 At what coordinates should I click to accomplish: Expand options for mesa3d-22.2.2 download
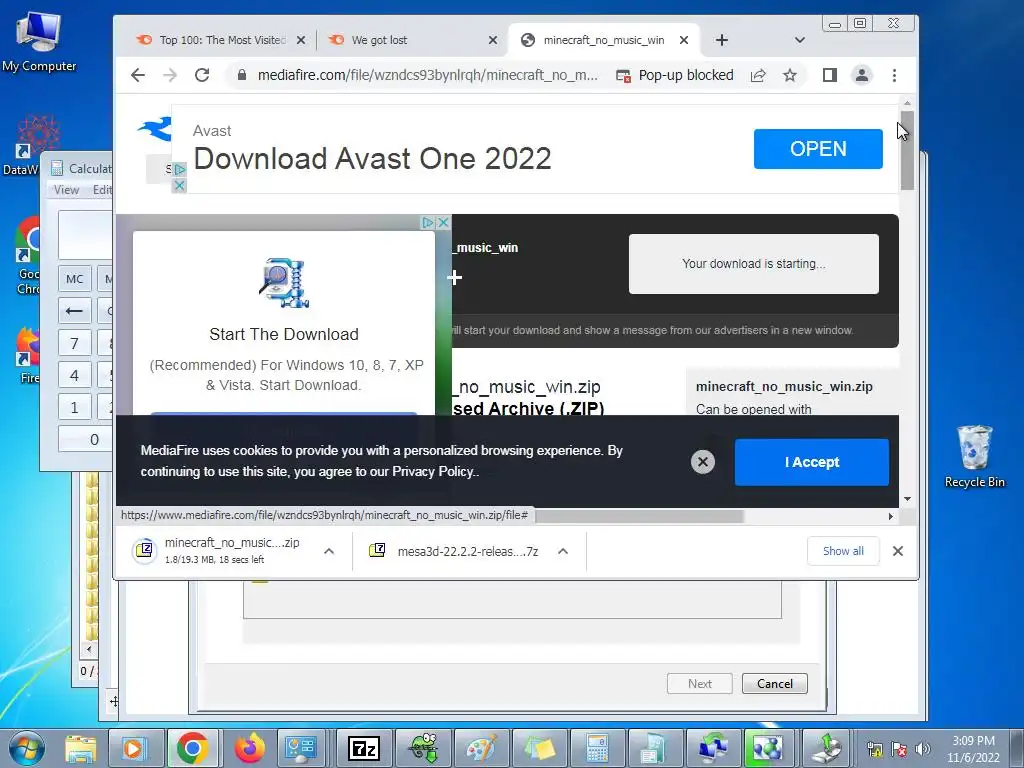tap(563, 551)
